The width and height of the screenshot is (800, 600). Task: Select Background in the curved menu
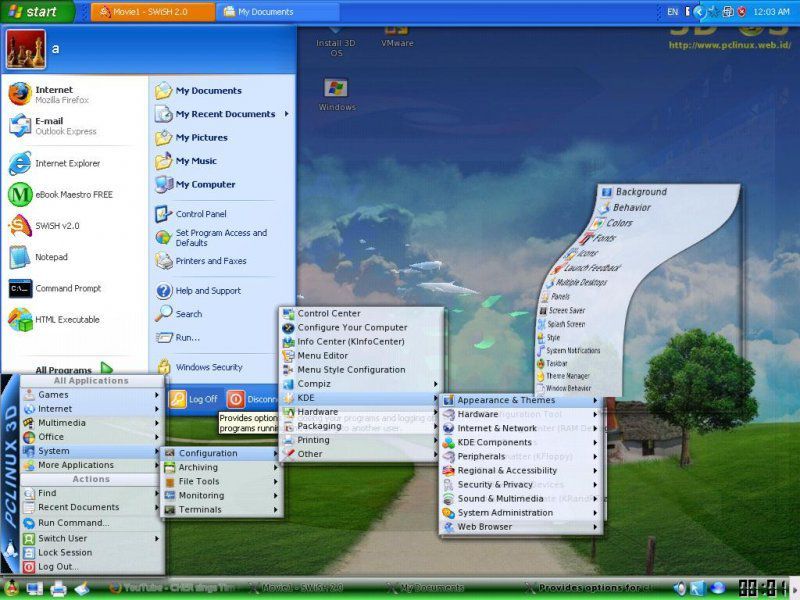(640, 192)
